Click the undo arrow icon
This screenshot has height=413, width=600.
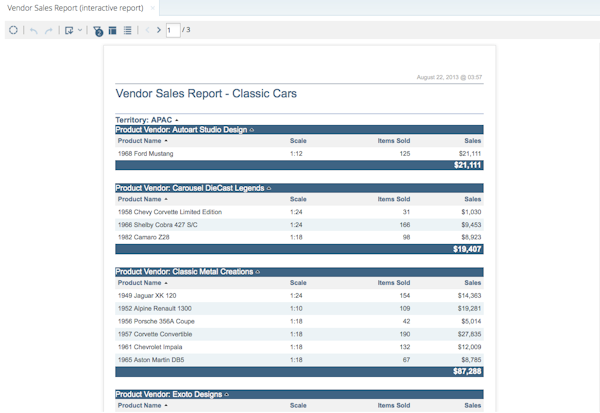tap(34, 30)
